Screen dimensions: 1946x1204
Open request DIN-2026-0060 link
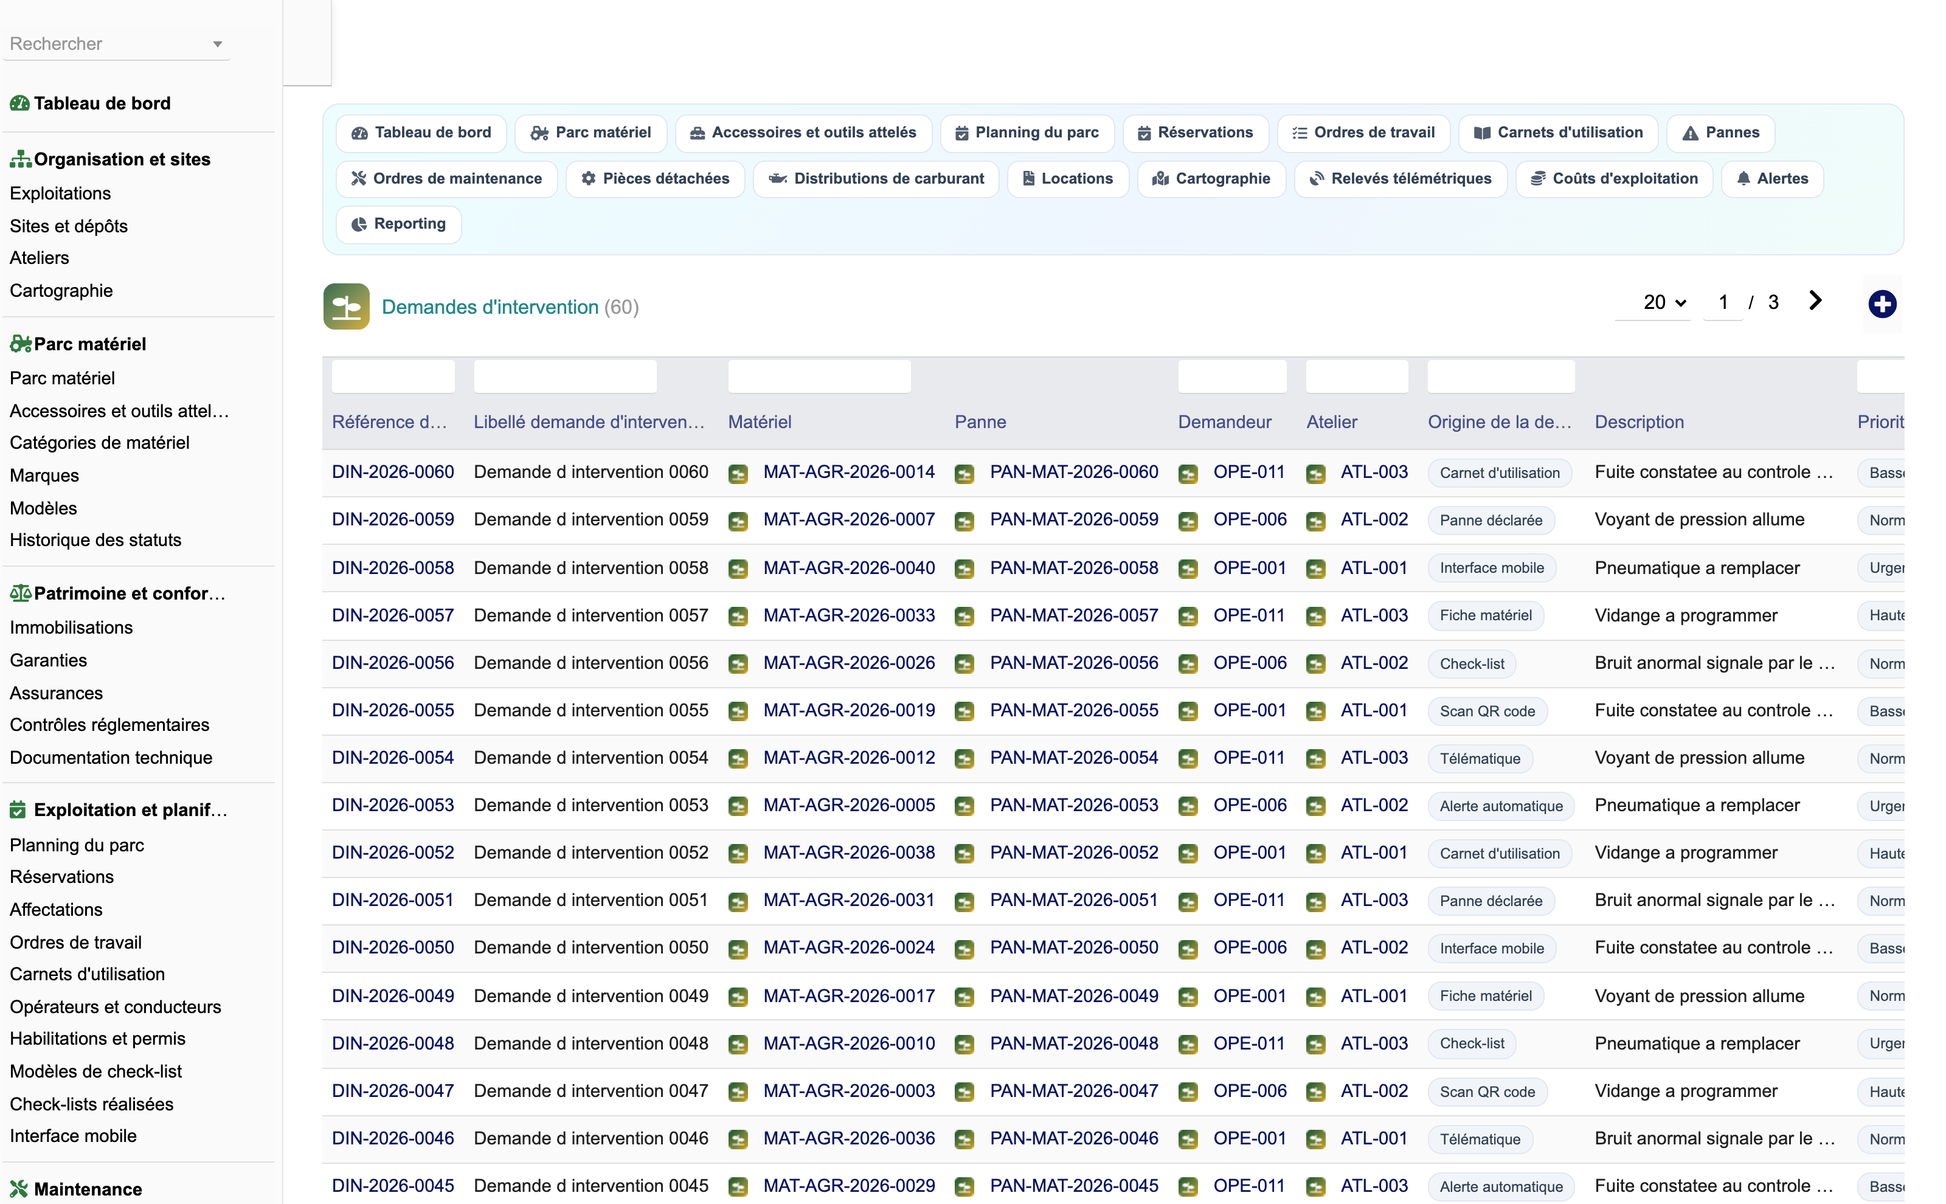click(x=393, y=472)
